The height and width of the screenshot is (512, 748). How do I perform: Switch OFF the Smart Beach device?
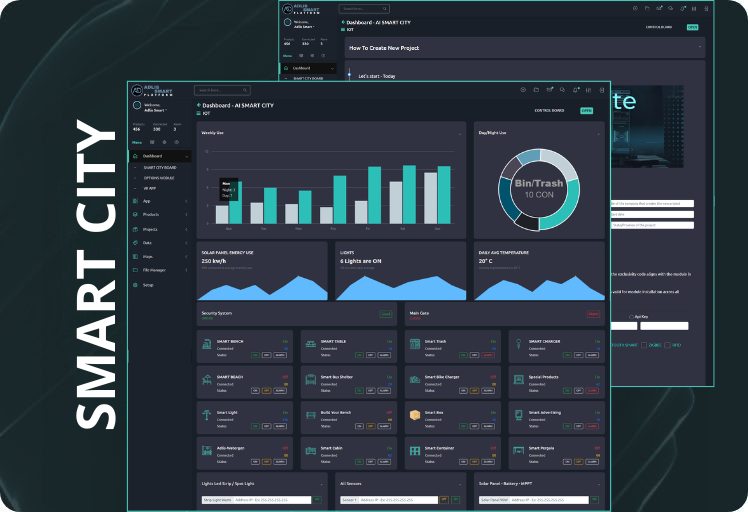pyautogui.click(x=267, y=390)
